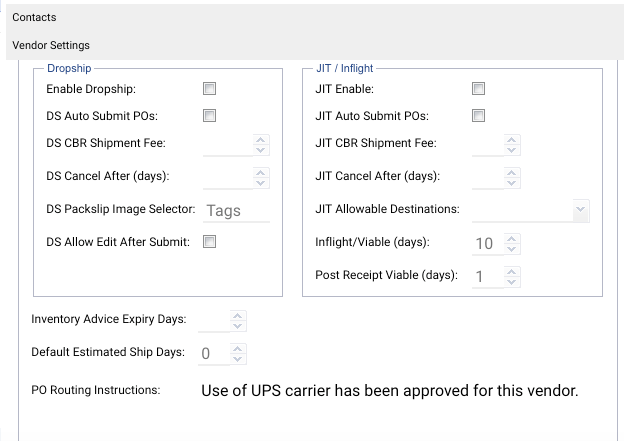
Task: Decrement Post Receipt Viable days down arrow
Action: click(512, 282)
